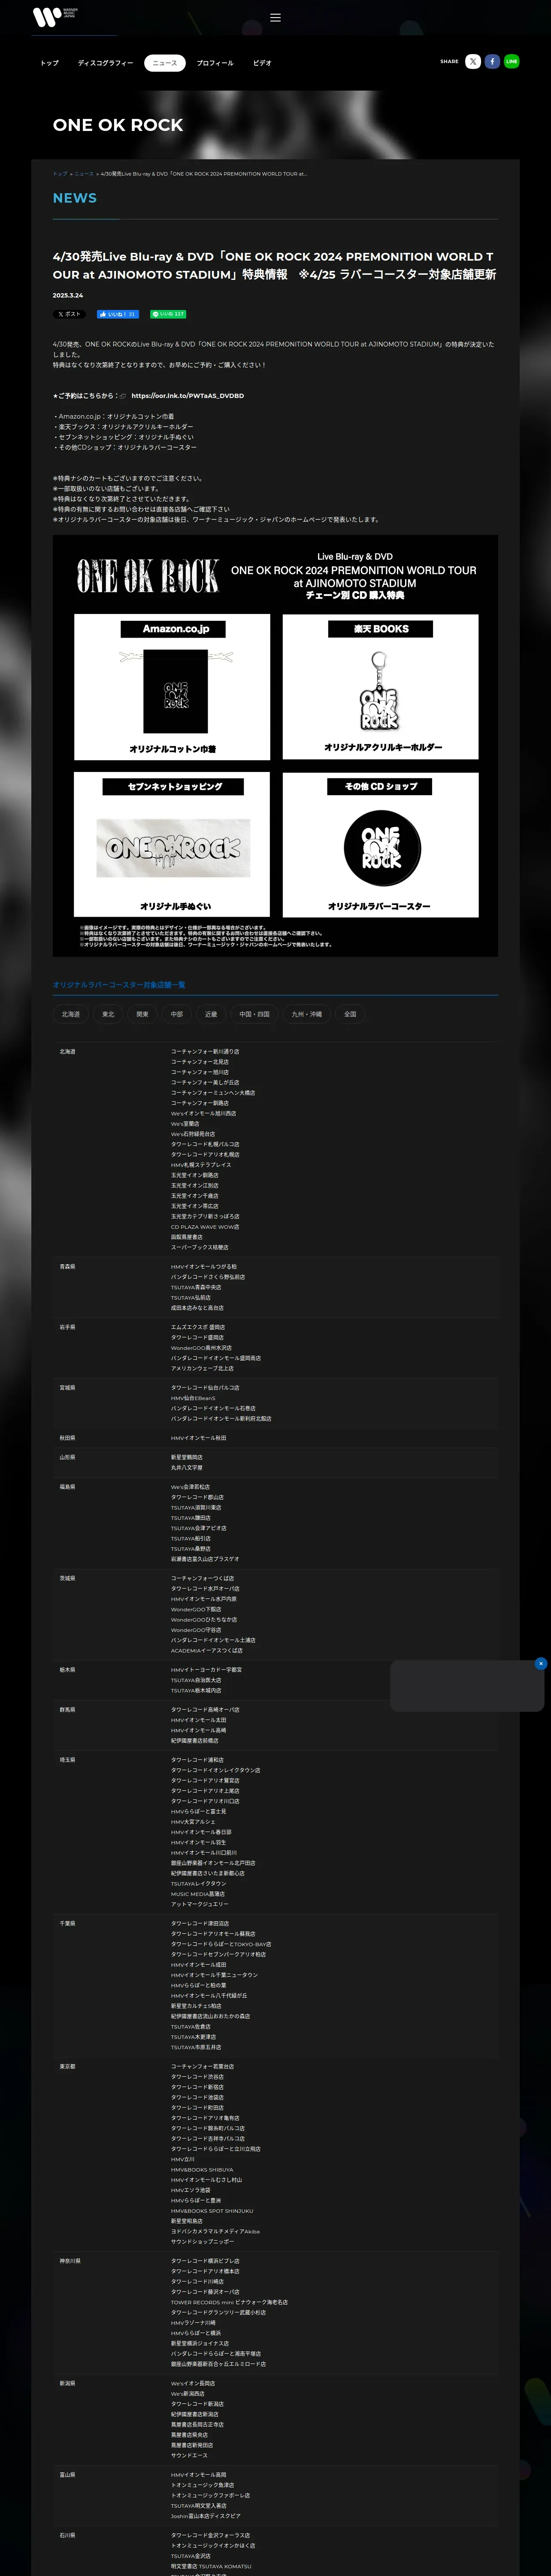Click store CD PLAZA WAVE WOW店

[205, 1227]
